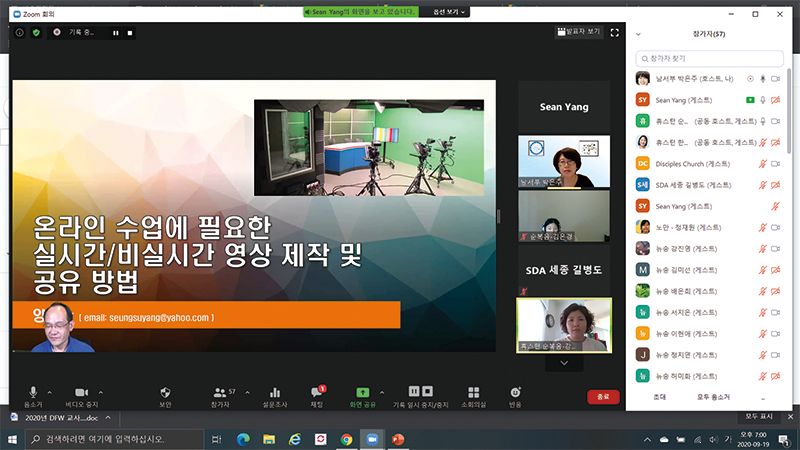Open the polls (설문조사) chart icon
Image resolution: width=800 pixels, height=450 pixels.
click(x=274, y=393)
